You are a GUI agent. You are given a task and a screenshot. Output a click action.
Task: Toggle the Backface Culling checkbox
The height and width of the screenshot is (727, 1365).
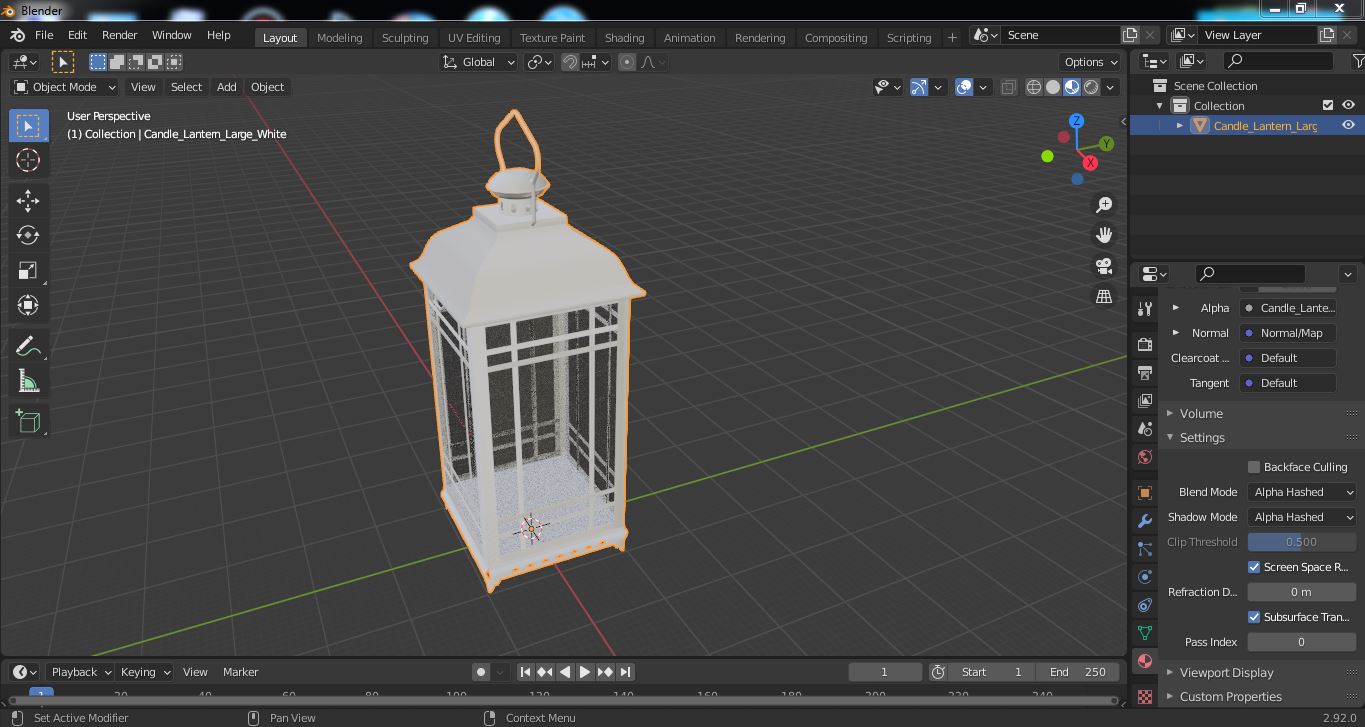1254,467
